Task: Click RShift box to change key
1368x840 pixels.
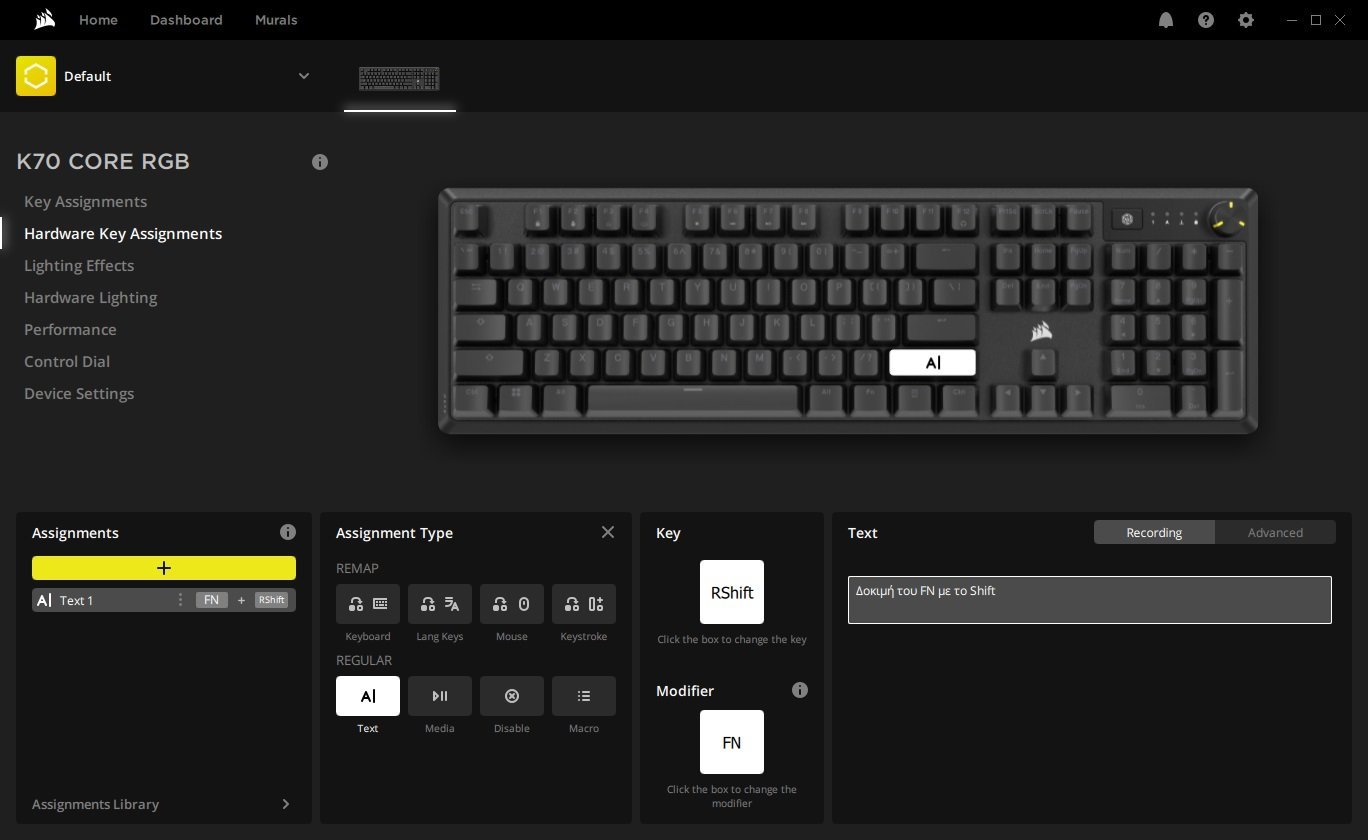Action: (x=732, y=592)
